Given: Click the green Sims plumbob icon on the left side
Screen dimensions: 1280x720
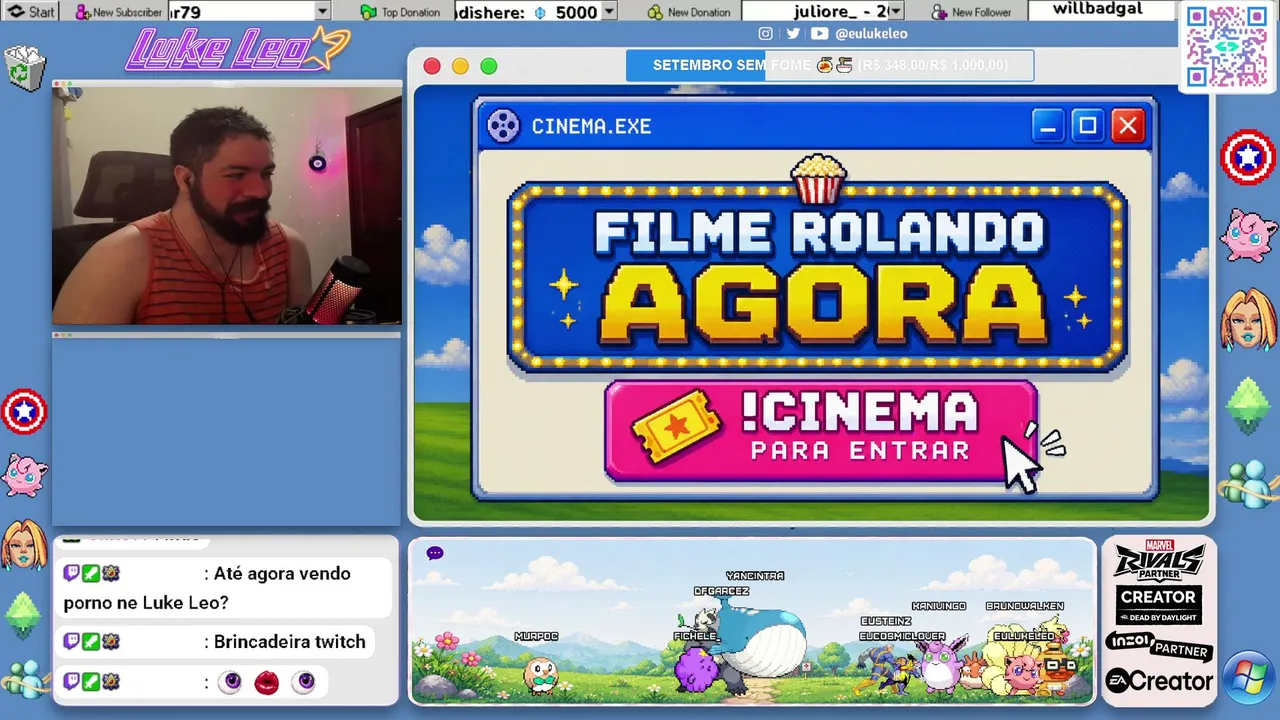Looking at the screenshot, I should tap(24, 614).
